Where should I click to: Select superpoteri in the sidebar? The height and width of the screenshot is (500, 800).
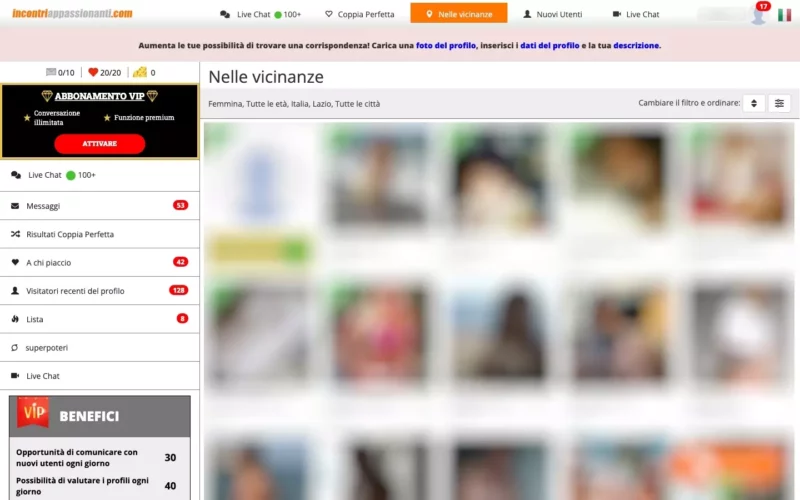click(x=47, y=347)
